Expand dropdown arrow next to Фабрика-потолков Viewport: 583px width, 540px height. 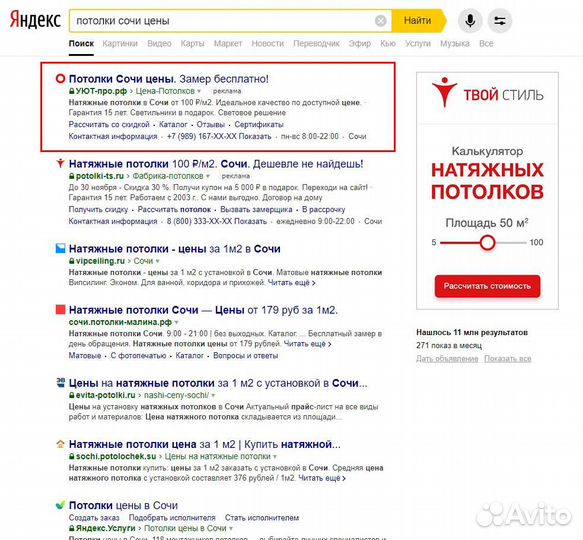point(208,176)
